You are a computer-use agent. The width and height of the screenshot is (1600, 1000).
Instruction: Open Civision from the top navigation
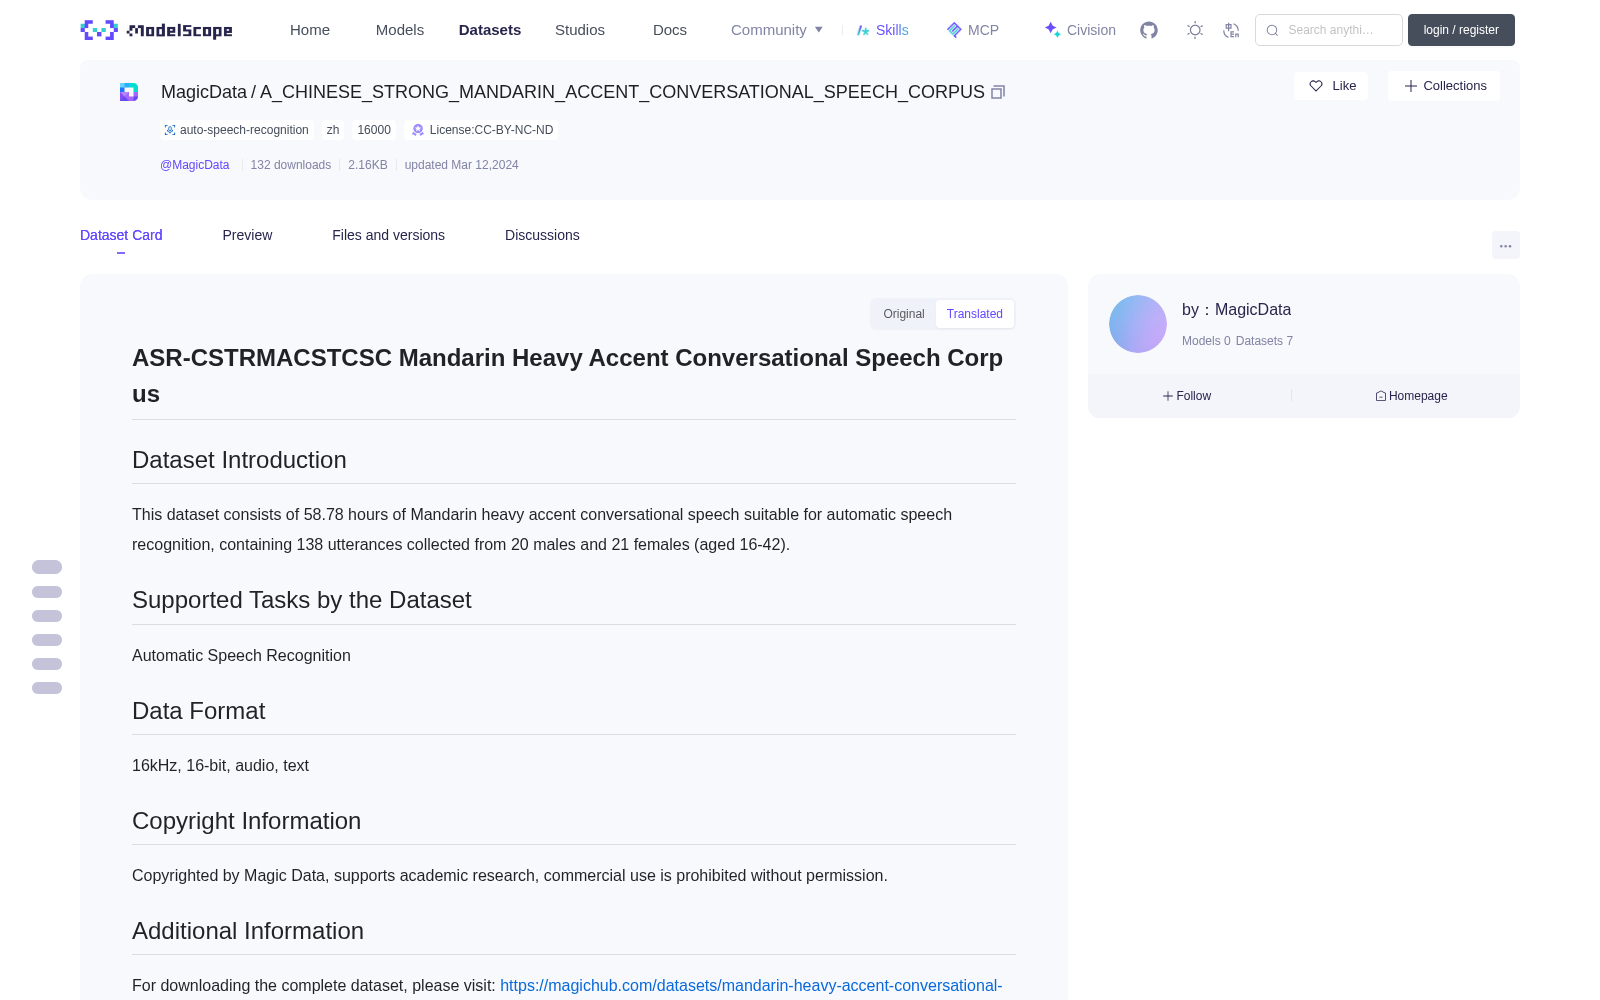pos(1080,30)
